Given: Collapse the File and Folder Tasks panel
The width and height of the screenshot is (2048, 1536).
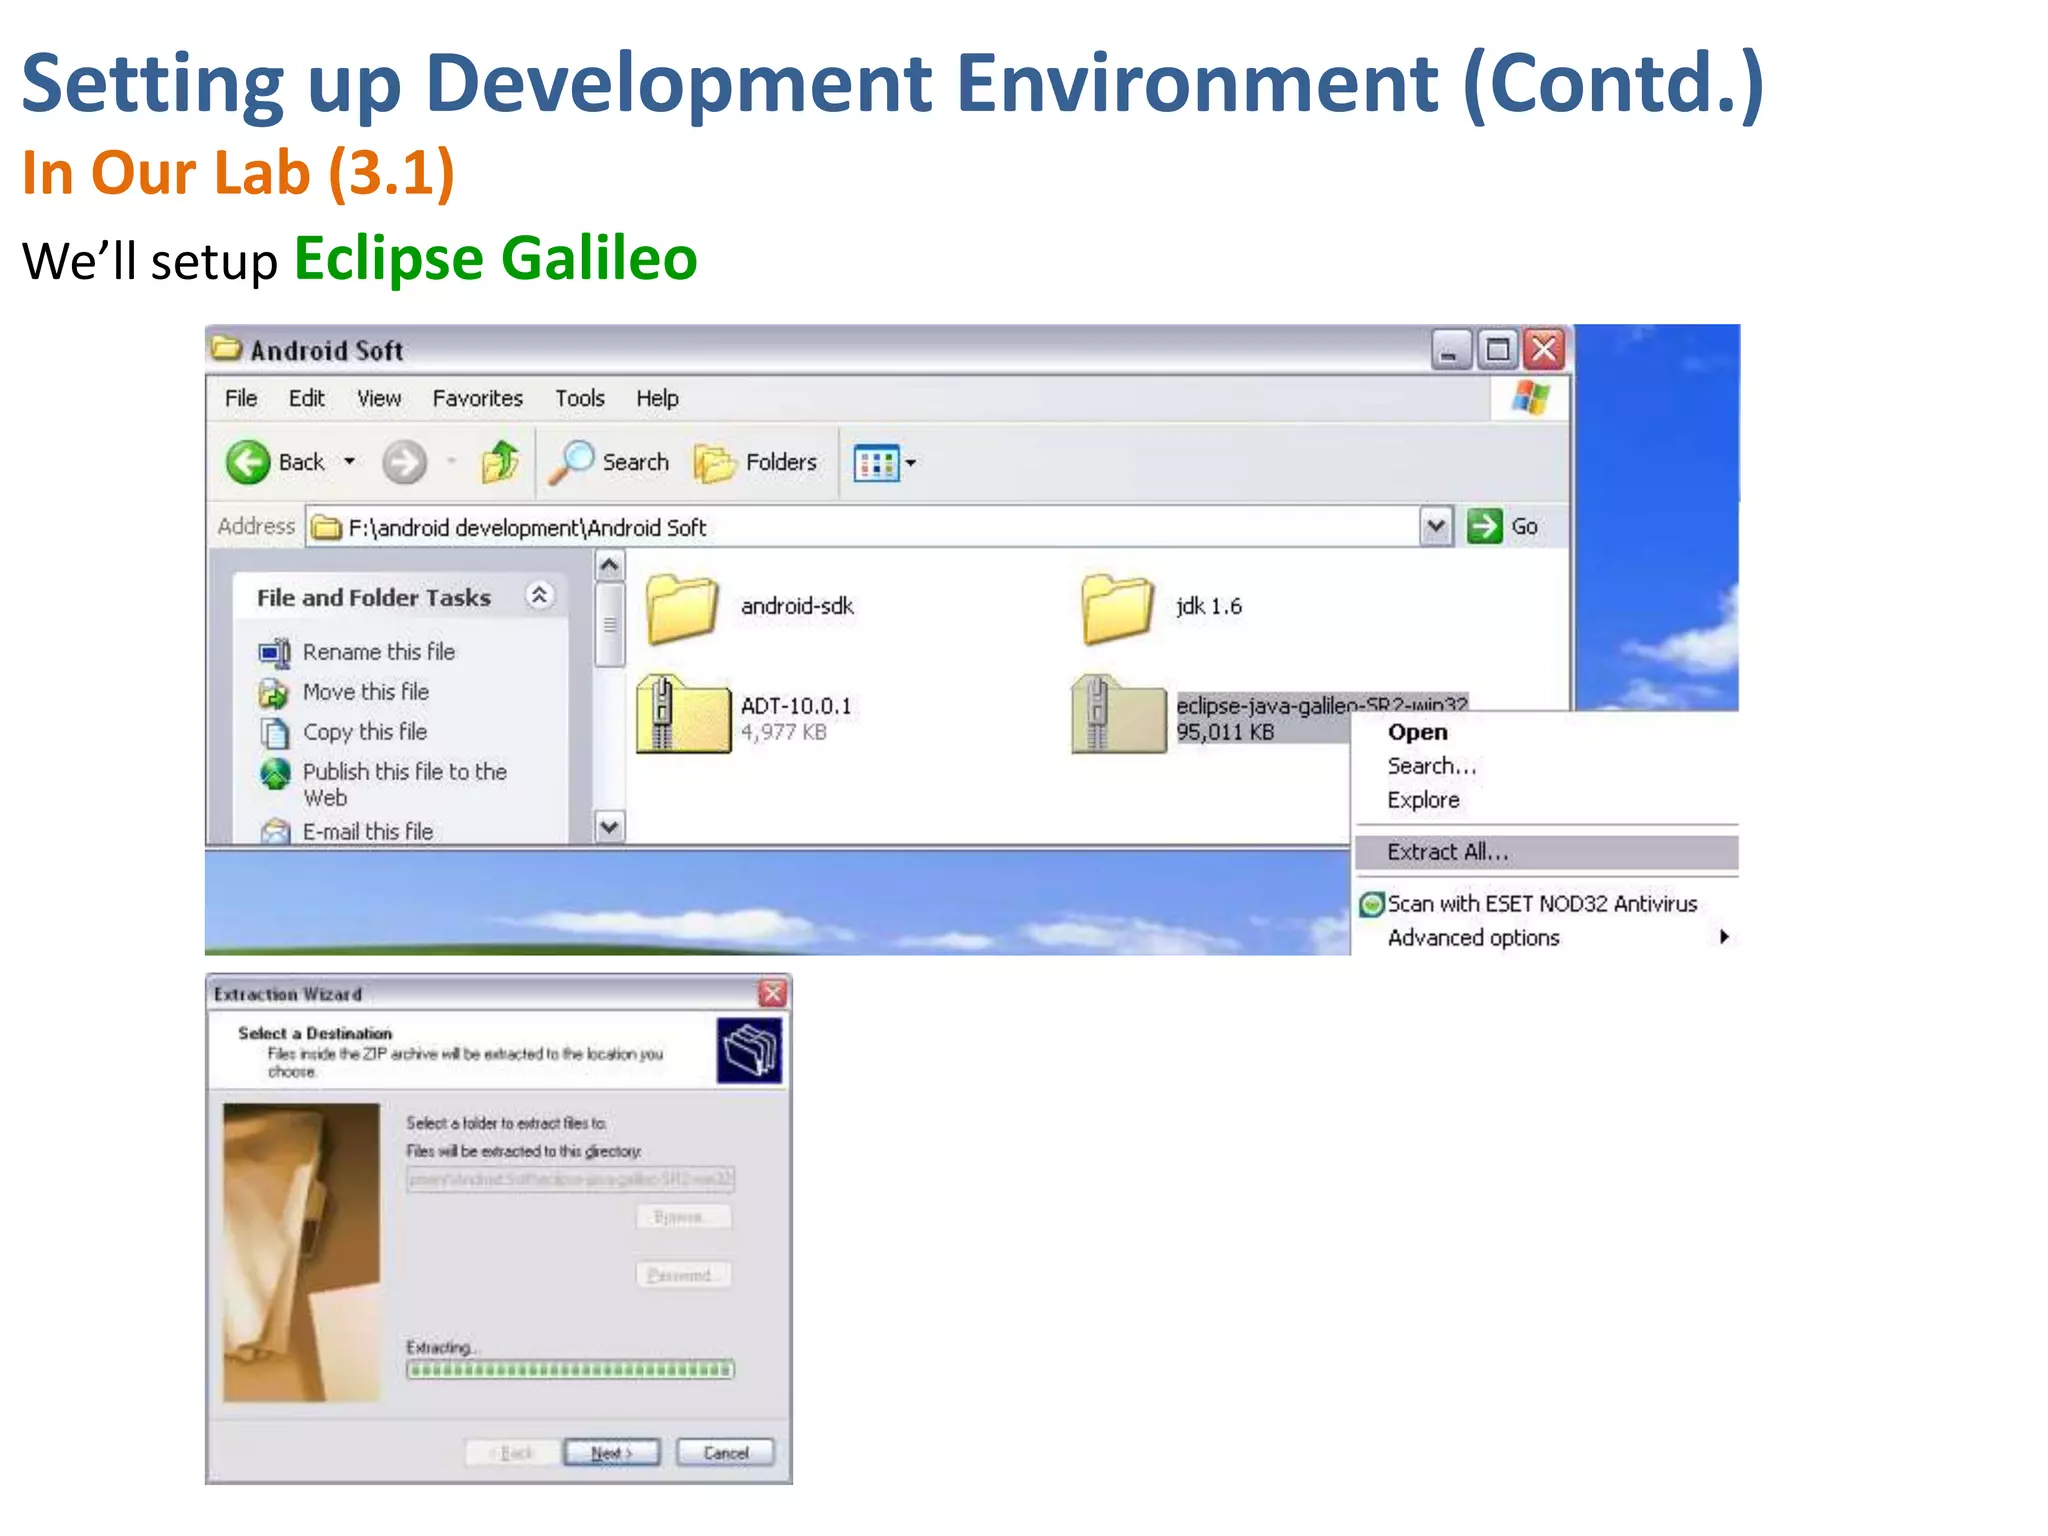Looking at the screenshot, I should [539, 596].
